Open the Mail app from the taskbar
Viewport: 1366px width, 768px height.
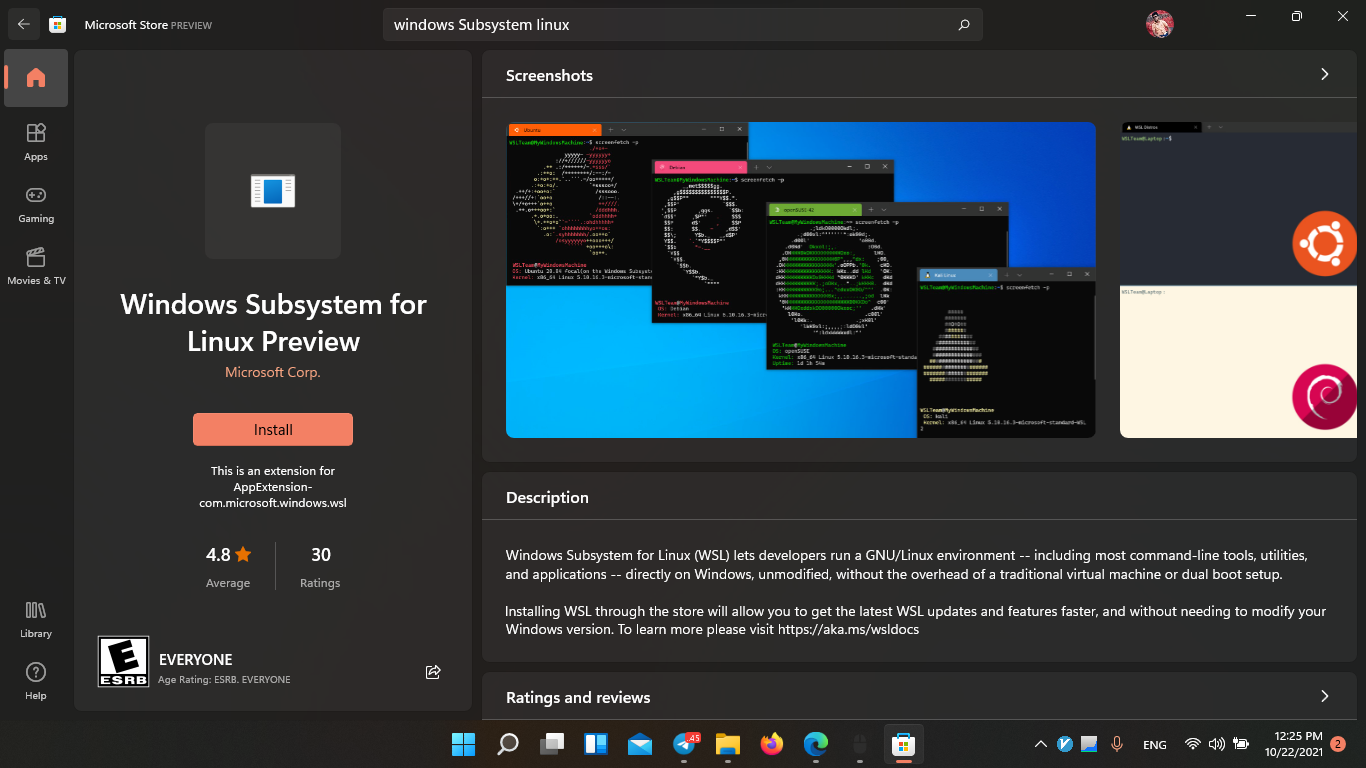640,744
